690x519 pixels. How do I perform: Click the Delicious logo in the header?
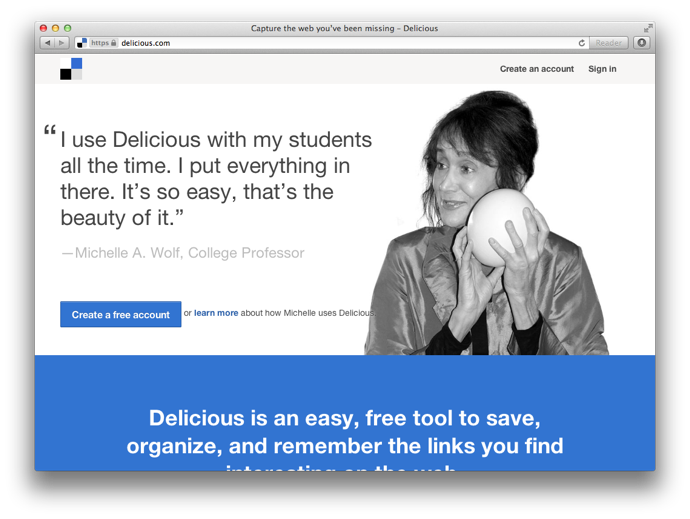coord(71,69)
